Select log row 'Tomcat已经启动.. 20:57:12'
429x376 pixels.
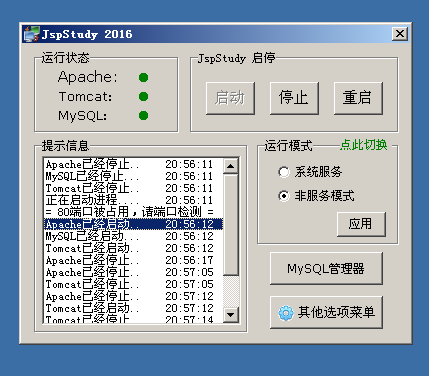pos(133,308)
